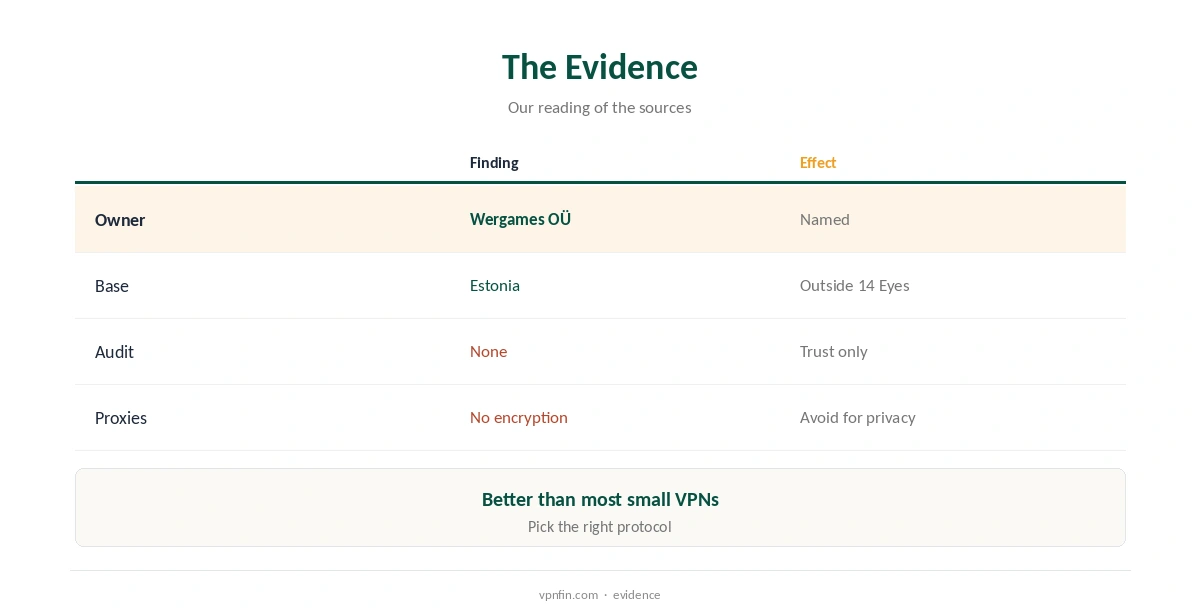Click the 'None' finding cell

point(488,351)
